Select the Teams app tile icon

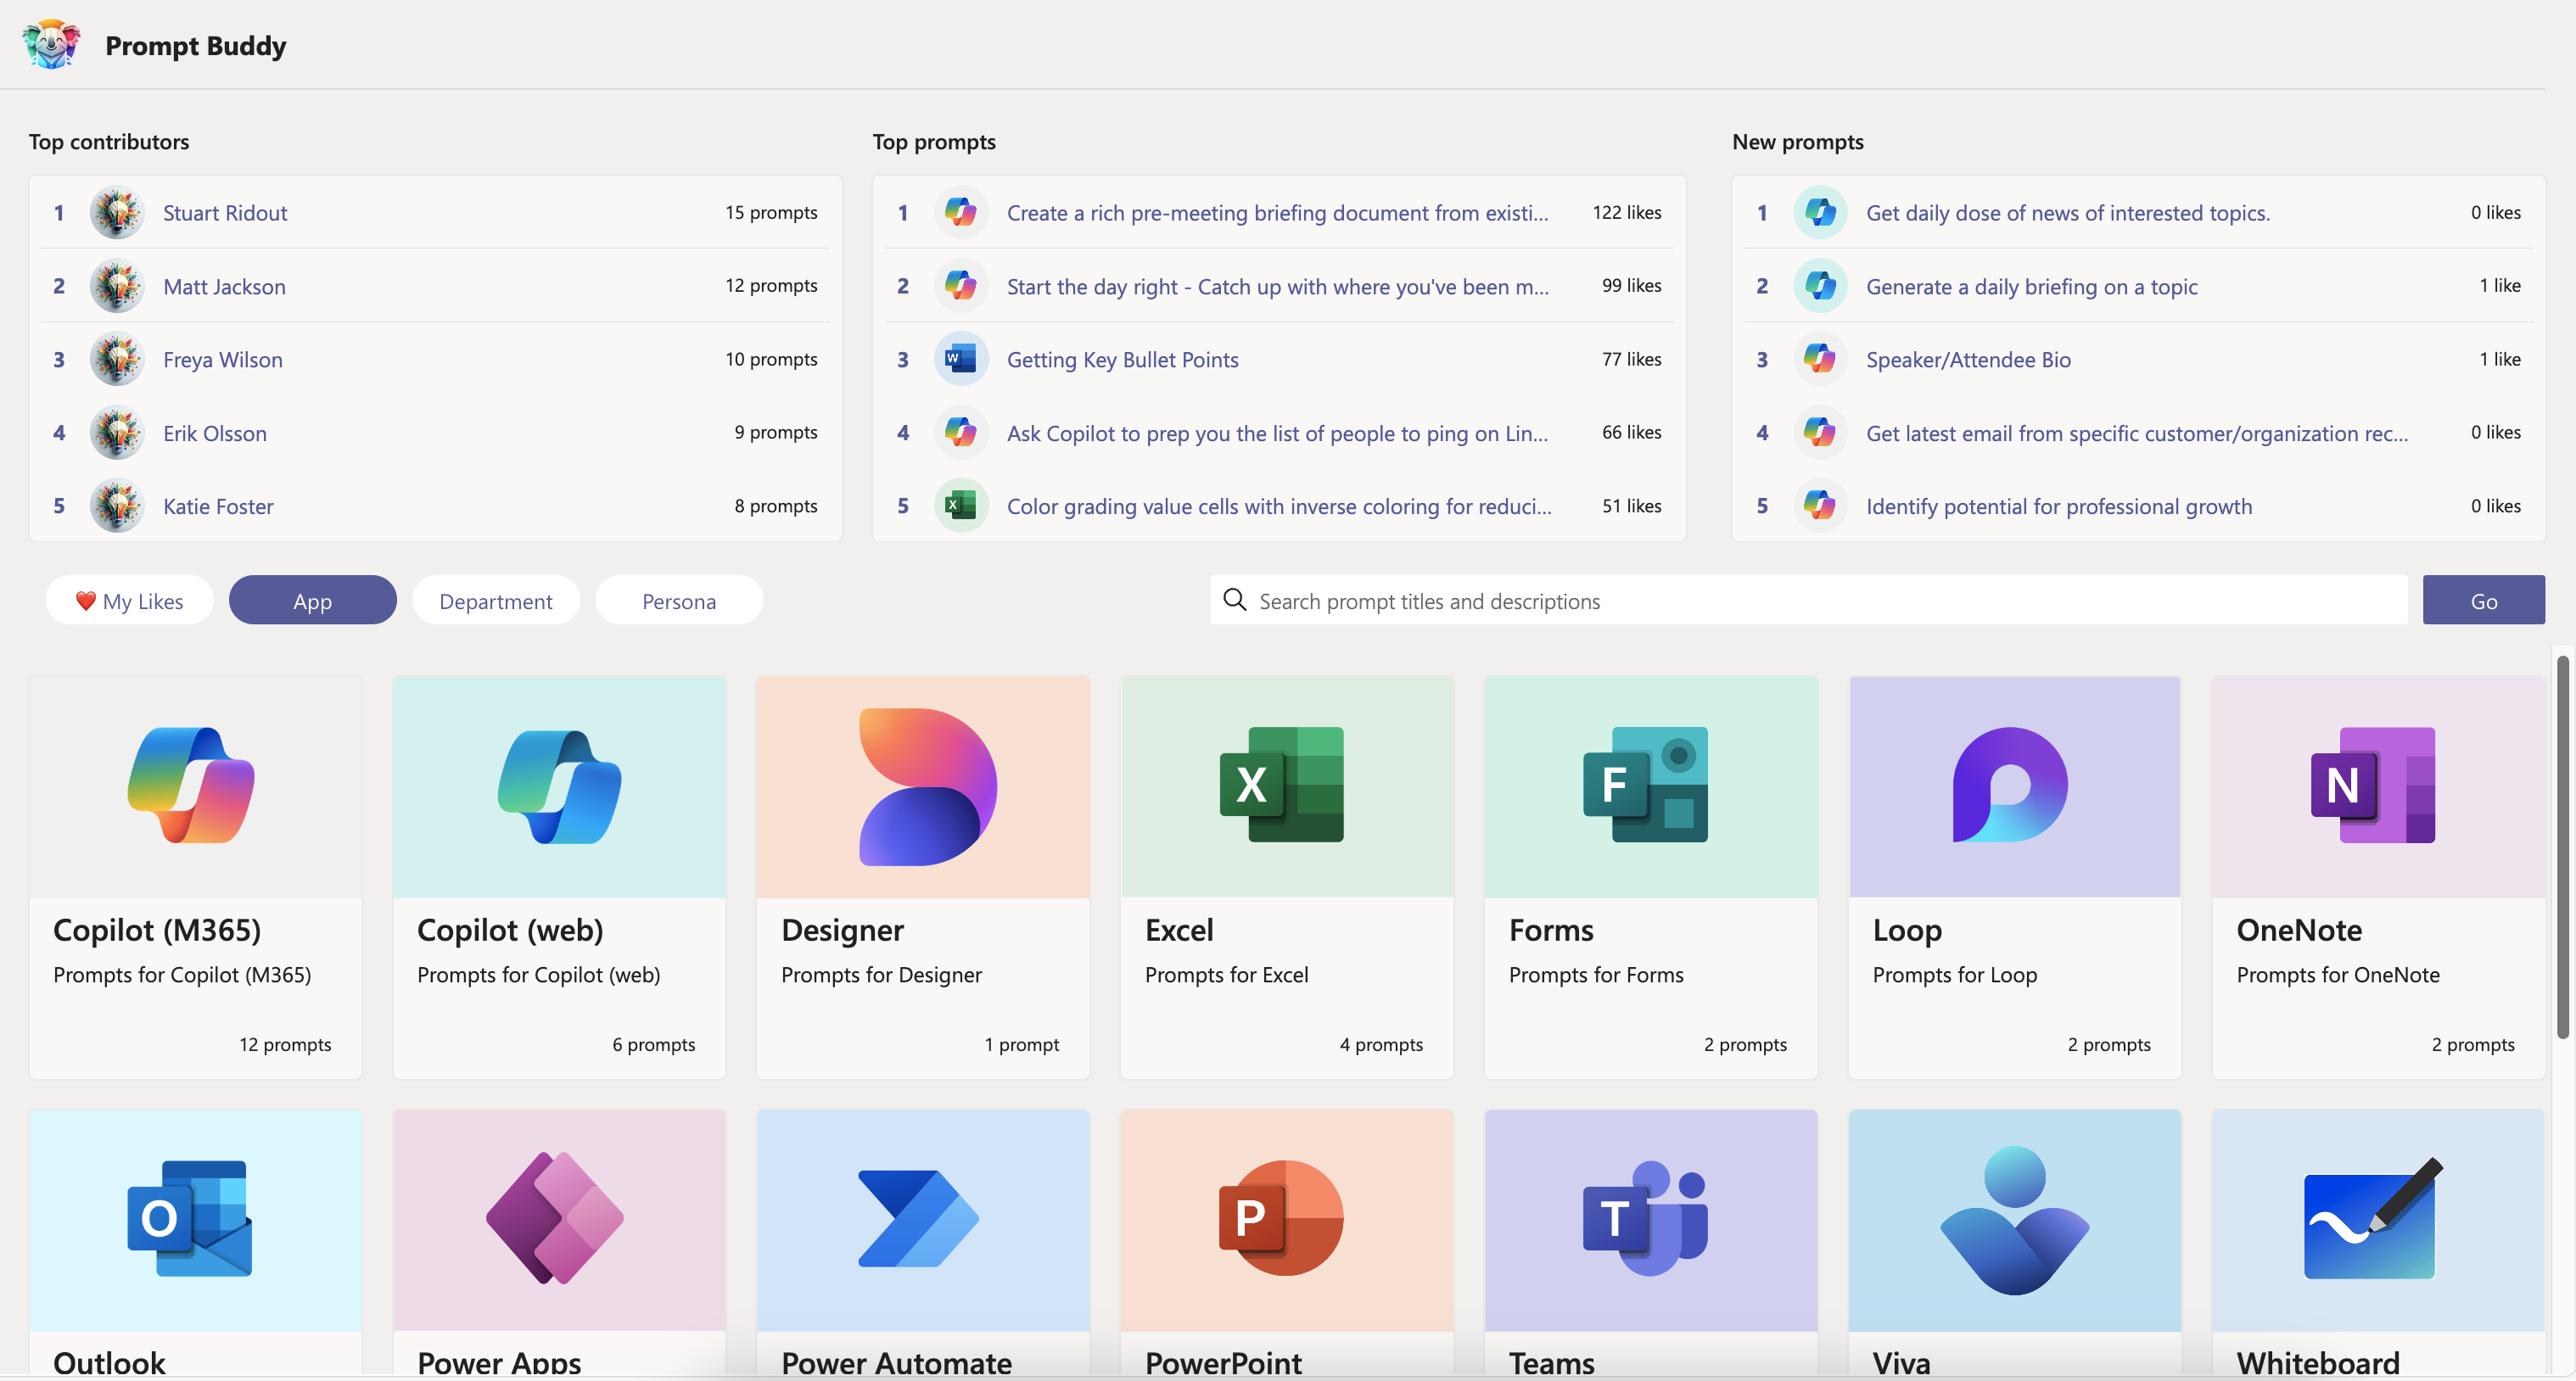tap(1645, 1218)
